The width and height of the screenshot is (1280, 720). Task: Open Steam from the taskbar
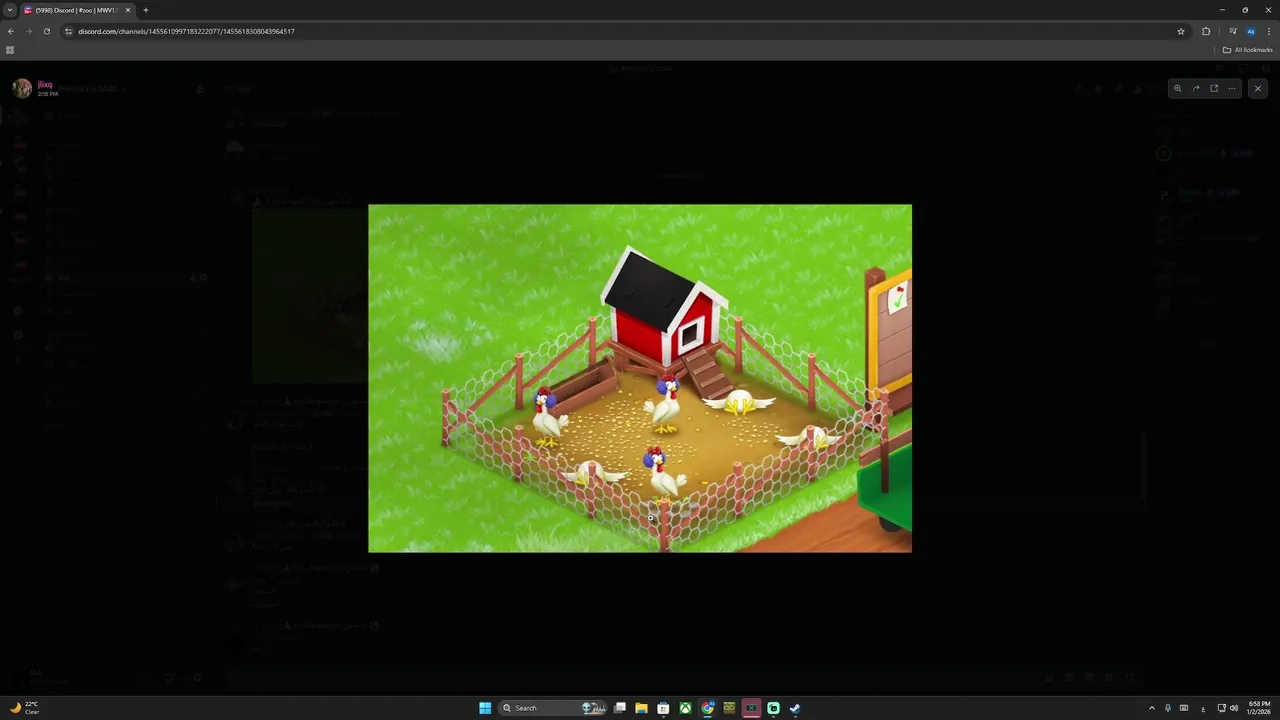795,708
